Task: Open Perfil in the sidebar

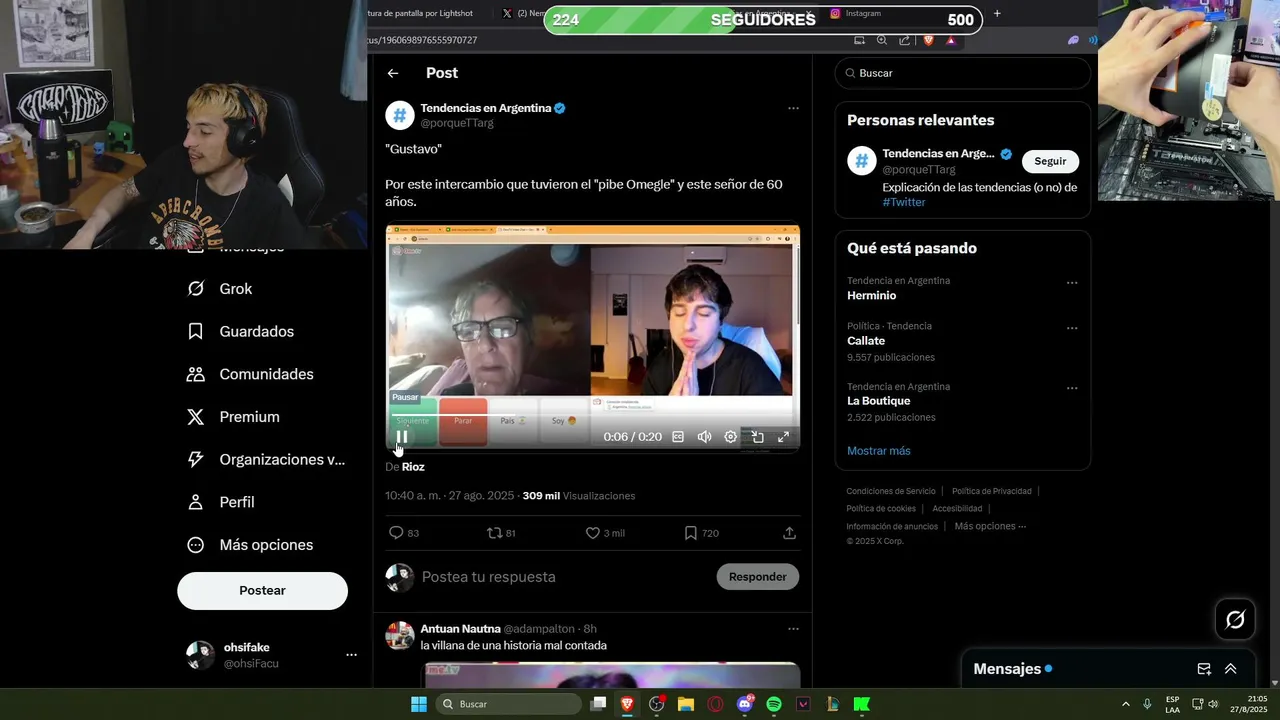Action: (x=221, y=502)
